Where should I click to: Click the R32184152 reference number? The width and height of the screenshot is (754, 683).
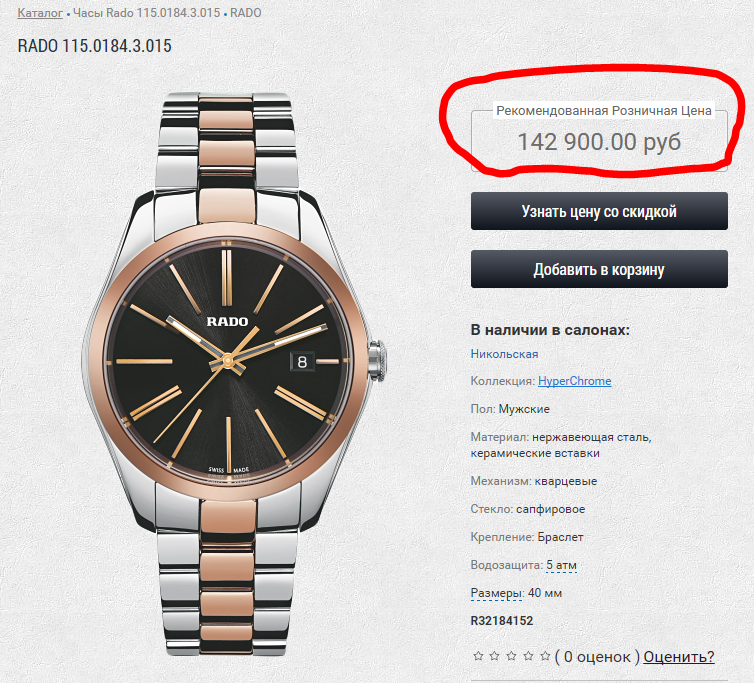pos(502,621)
